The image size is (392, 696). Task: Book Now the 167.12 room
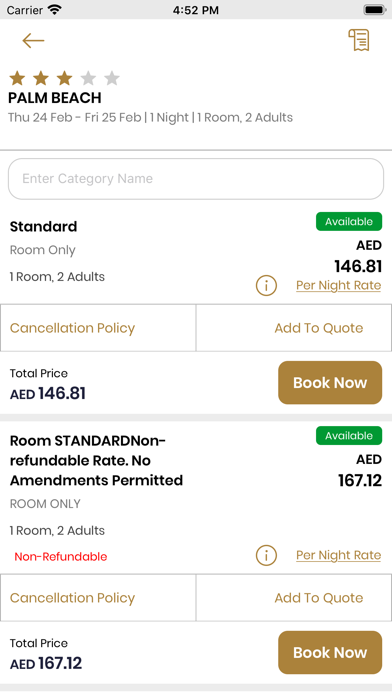click(x=330, y=652)
